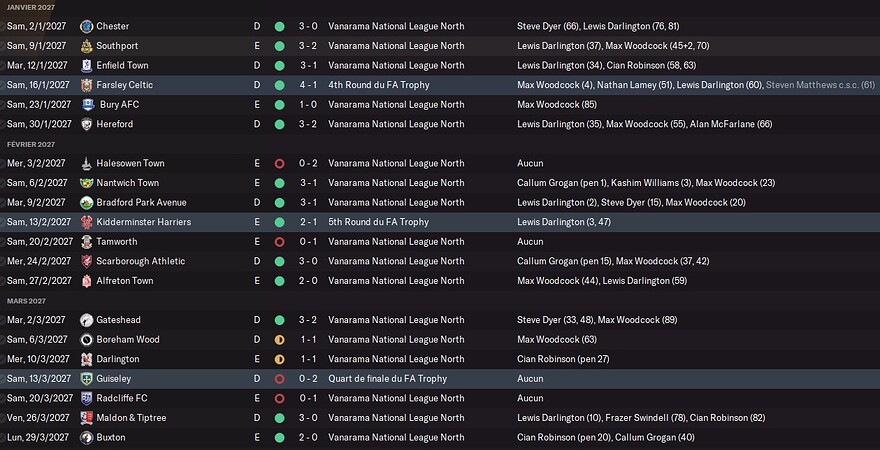Click the Février 2027 month header
The image size is (880, 450).
[x=31, y=144]
